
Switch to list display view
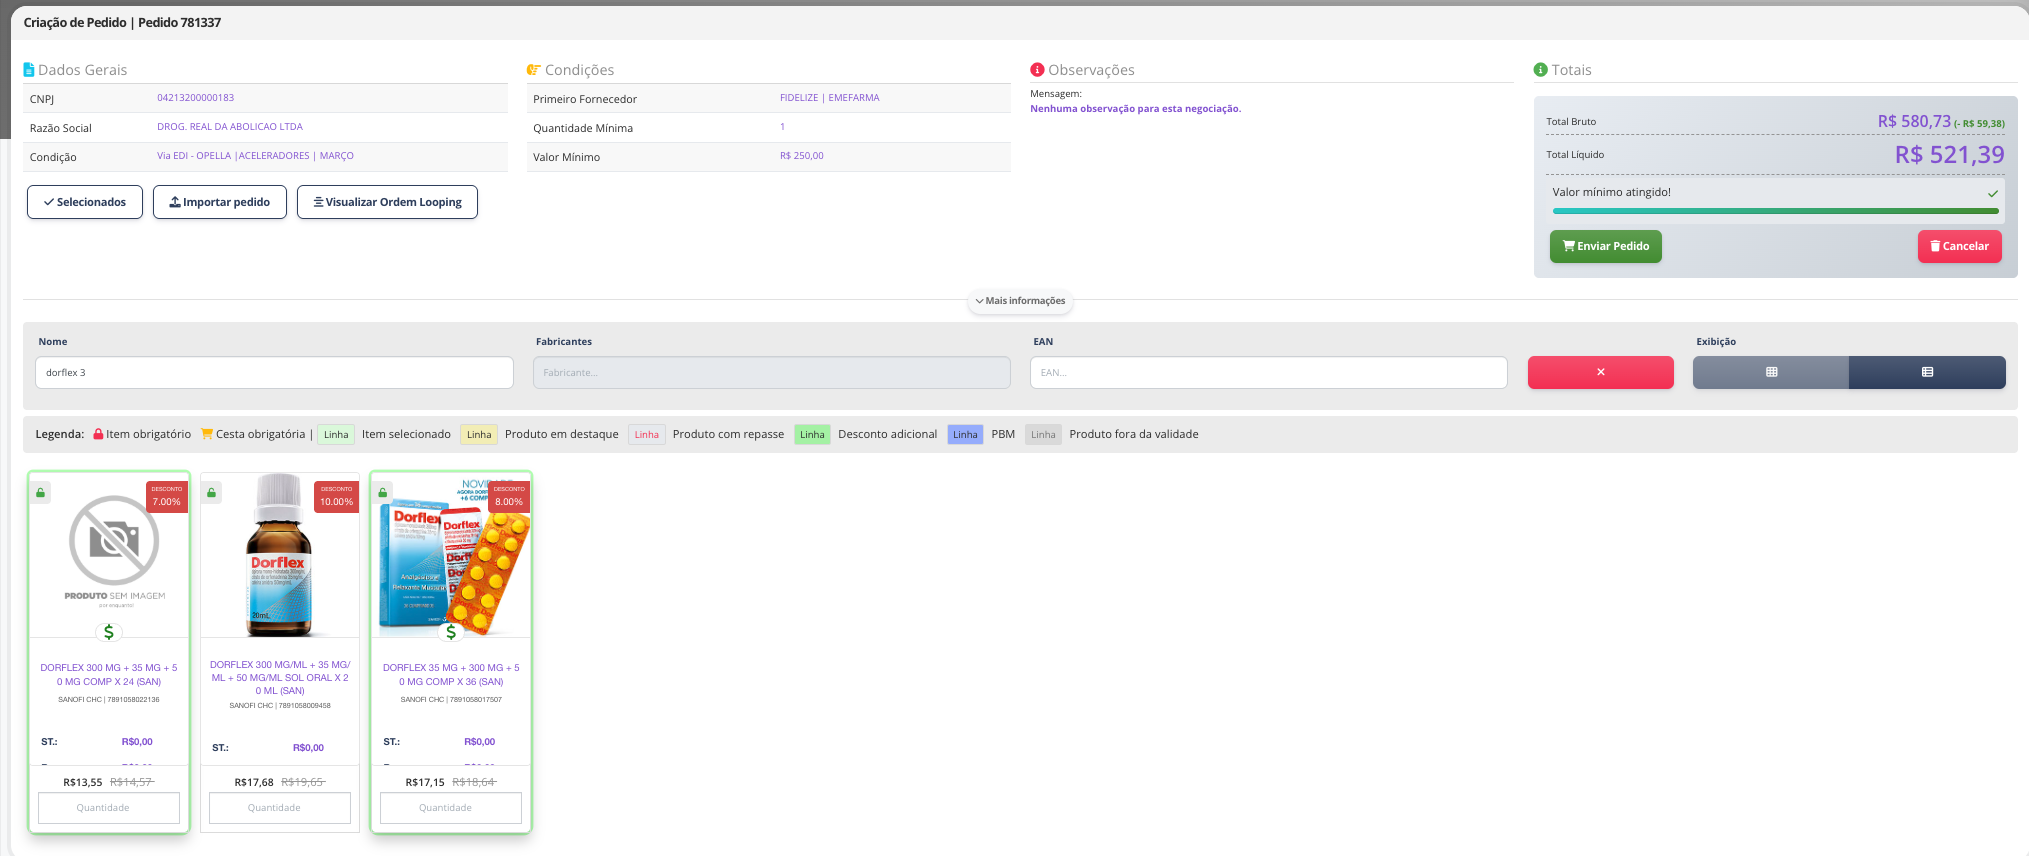tap(1927, 372)
